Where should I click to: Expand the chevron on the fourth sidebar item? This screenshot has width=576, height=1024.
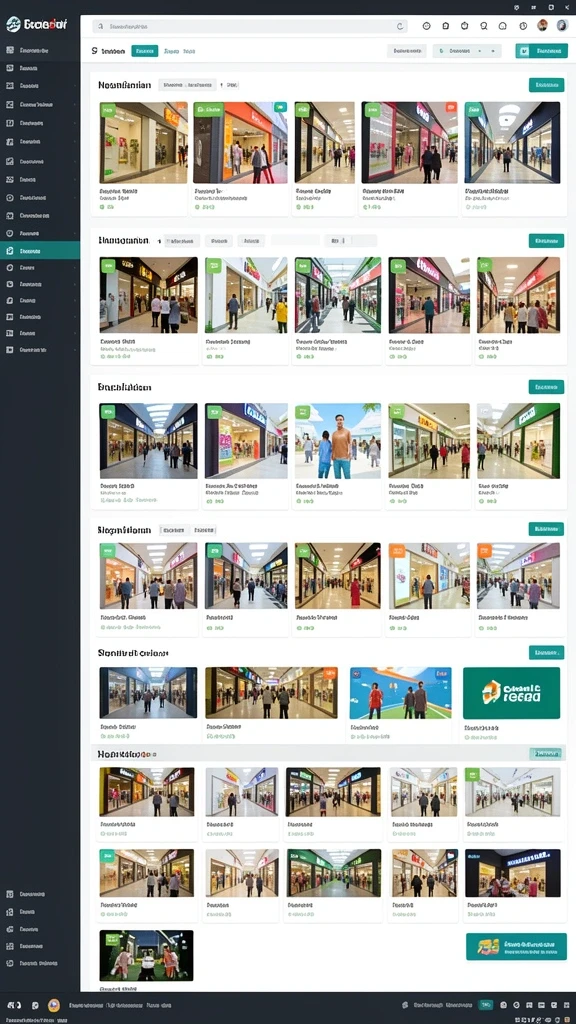click(74, 104)
